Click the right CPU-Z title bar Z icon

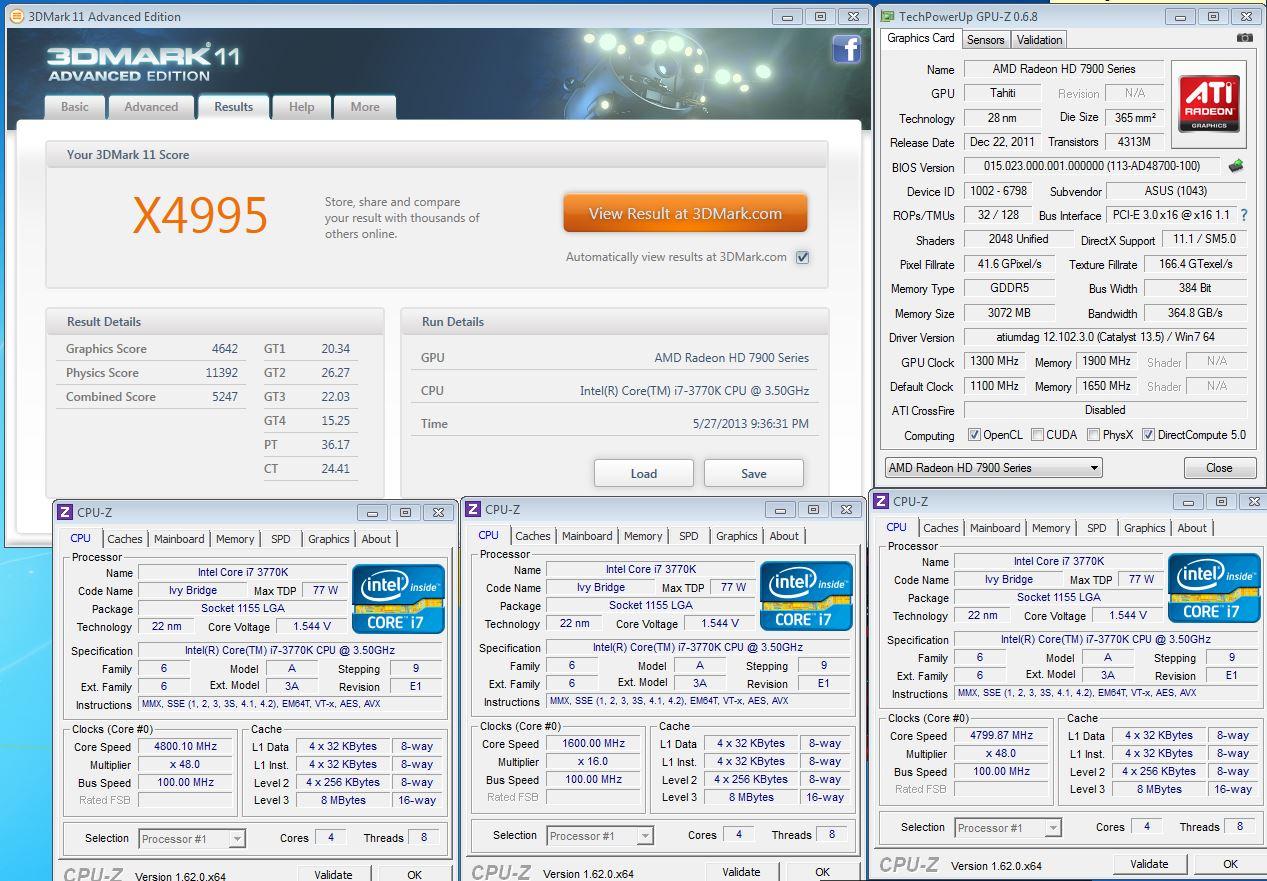881,501
